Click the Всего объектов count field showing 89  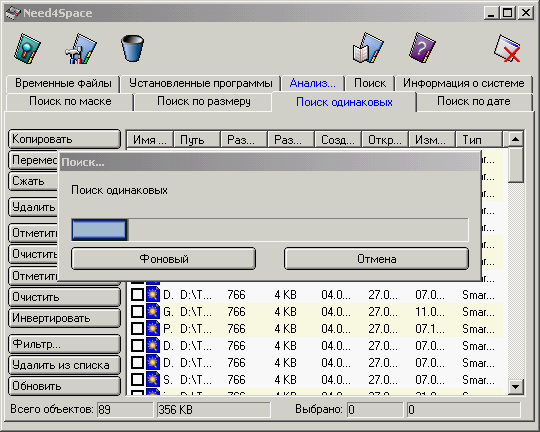[125, 410]
